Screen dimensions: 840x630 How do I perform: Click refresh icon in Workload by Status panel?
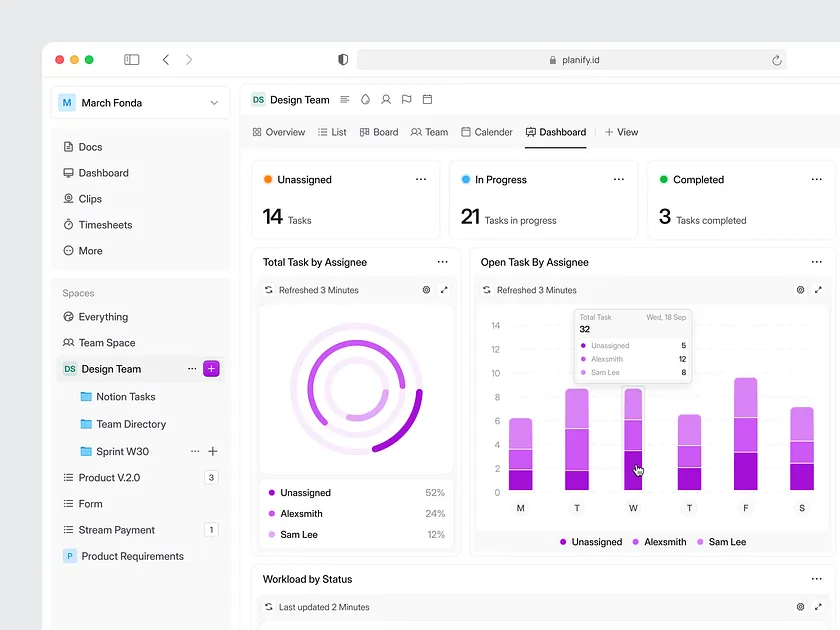click(x=268, y=607)
